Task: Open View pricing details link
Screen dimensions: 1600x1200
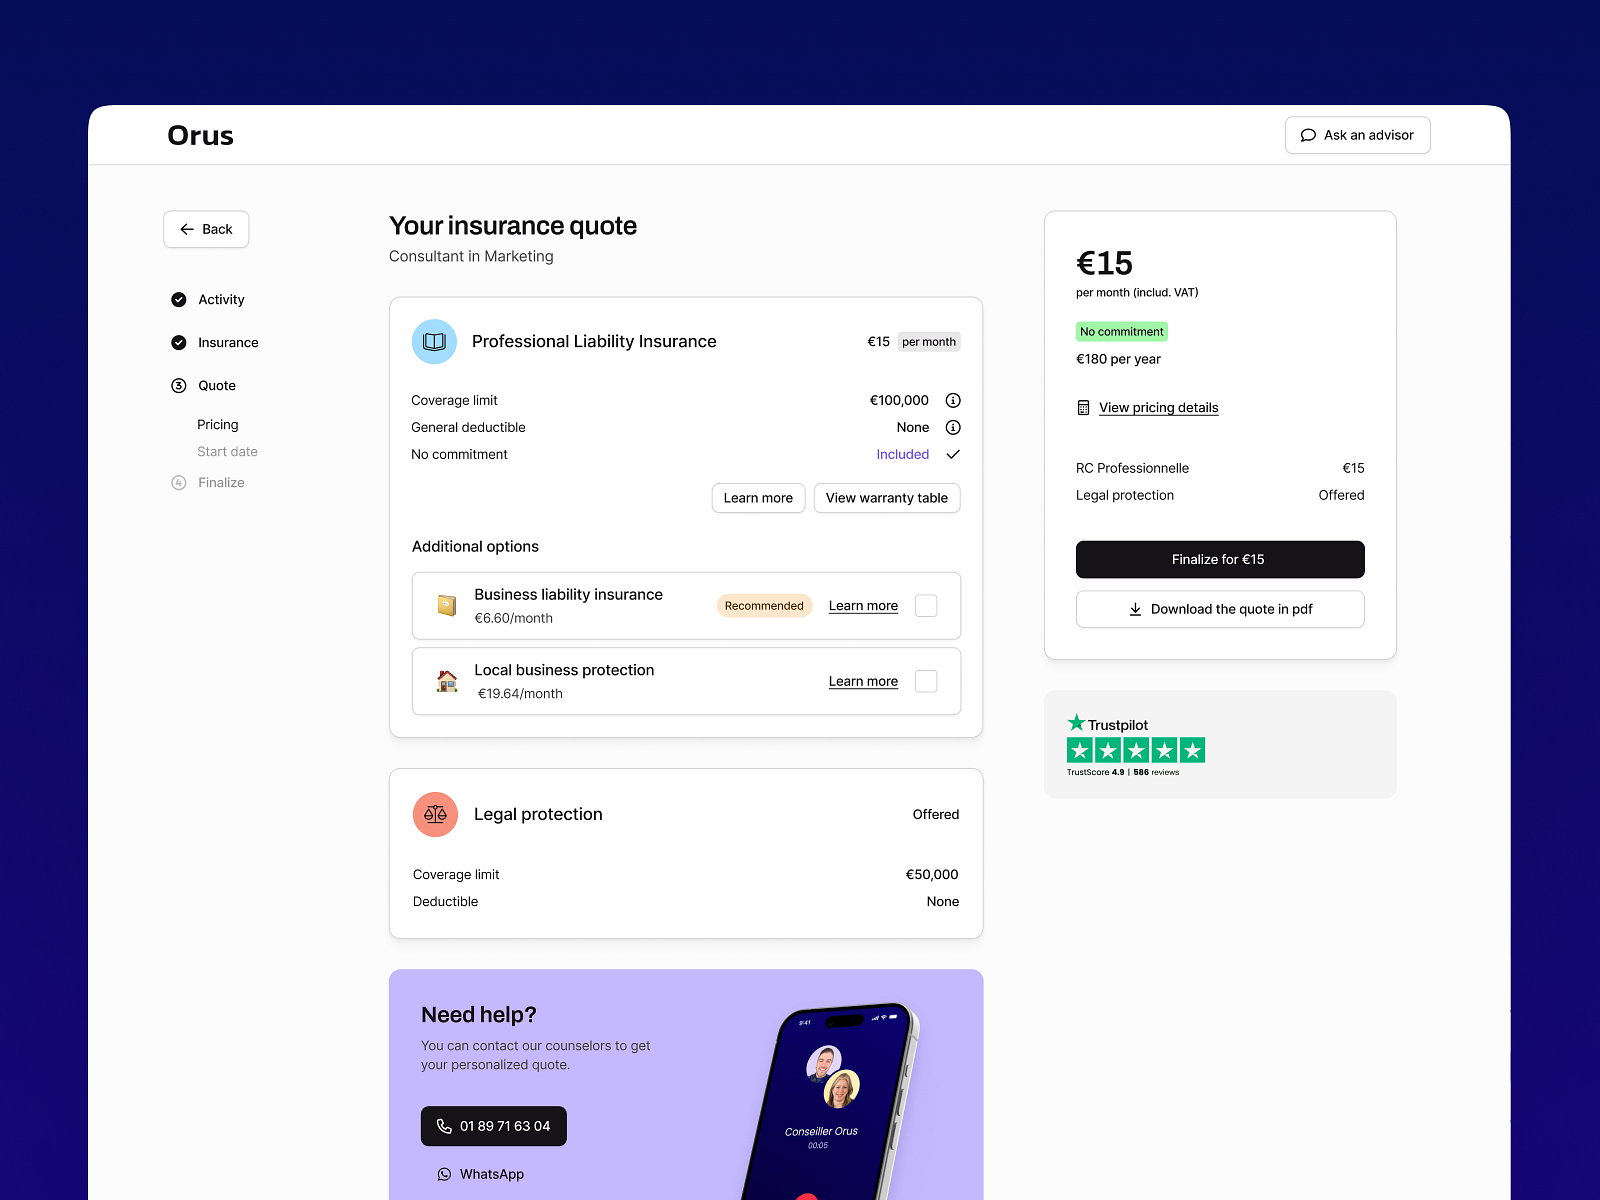Action: 1158,407
